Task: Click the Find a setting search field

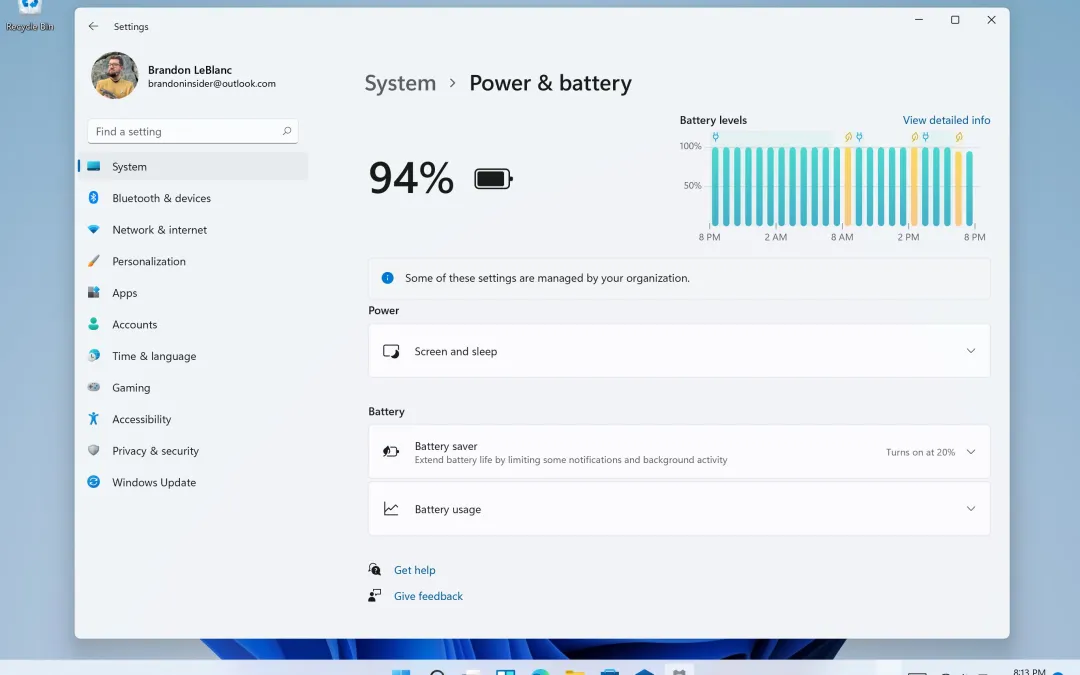Action: click(193, 131)
